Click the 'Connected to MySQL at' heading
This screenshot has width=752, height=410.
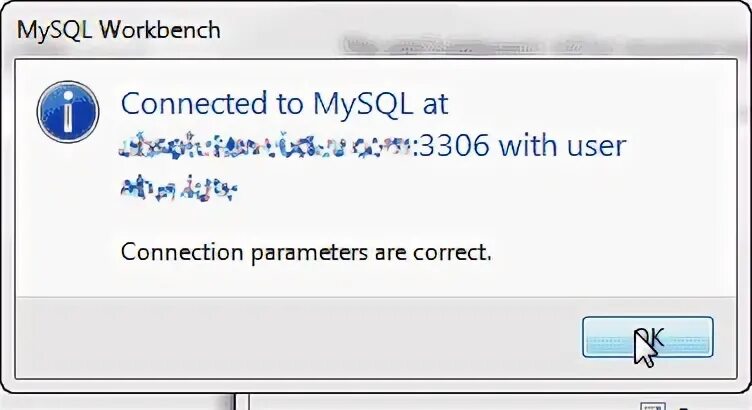(283, 103)
